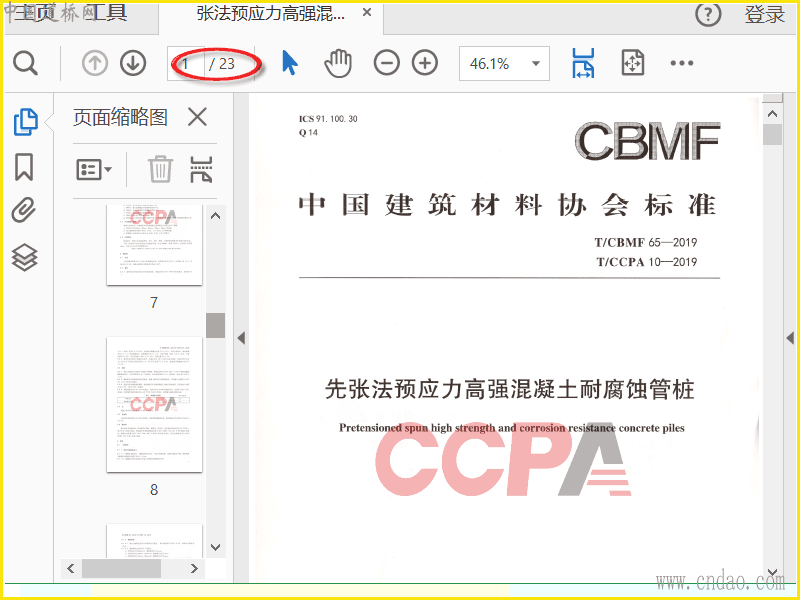800x600 pixels.
Task: Select page 7 thumbnail
Action: 154,245
